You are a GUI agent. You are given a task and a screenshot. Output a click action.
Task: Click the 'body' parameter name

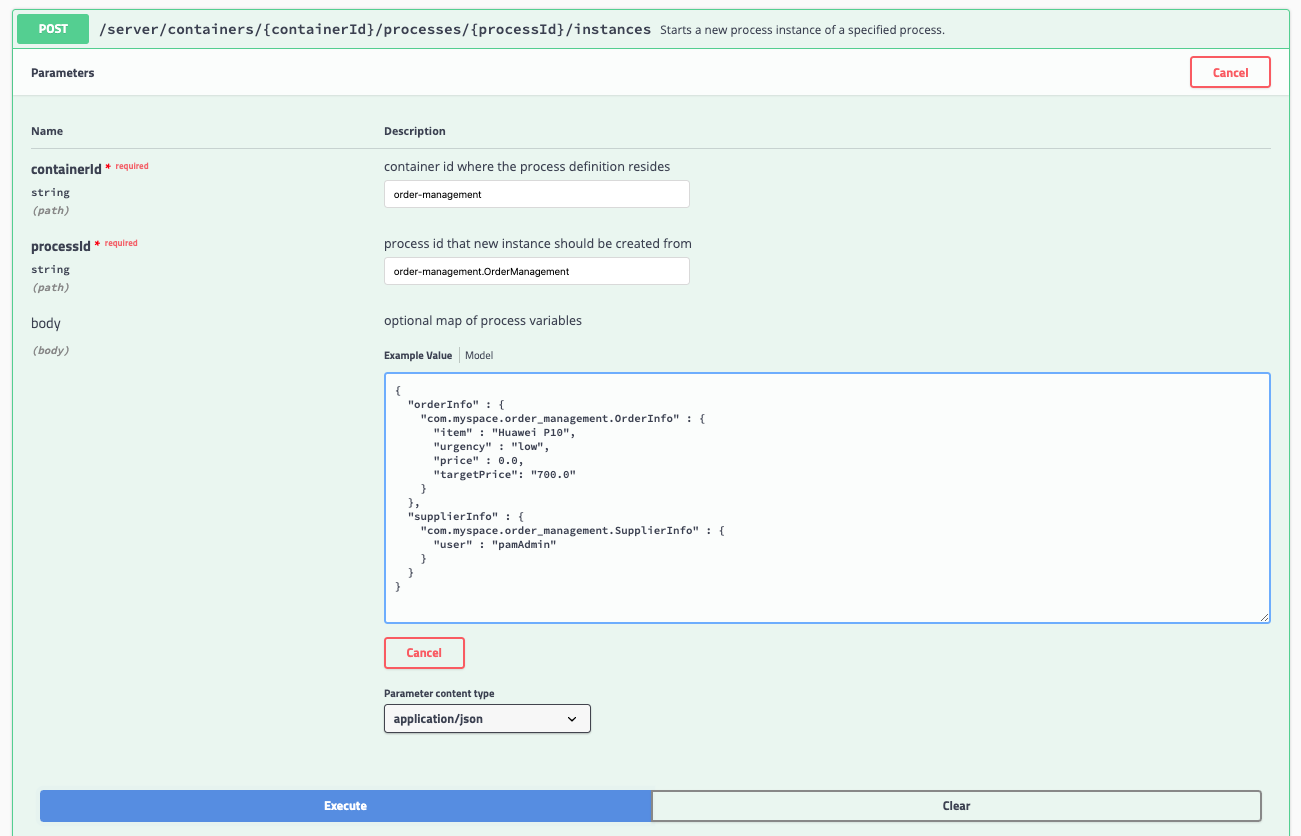[x=46, y=323]
